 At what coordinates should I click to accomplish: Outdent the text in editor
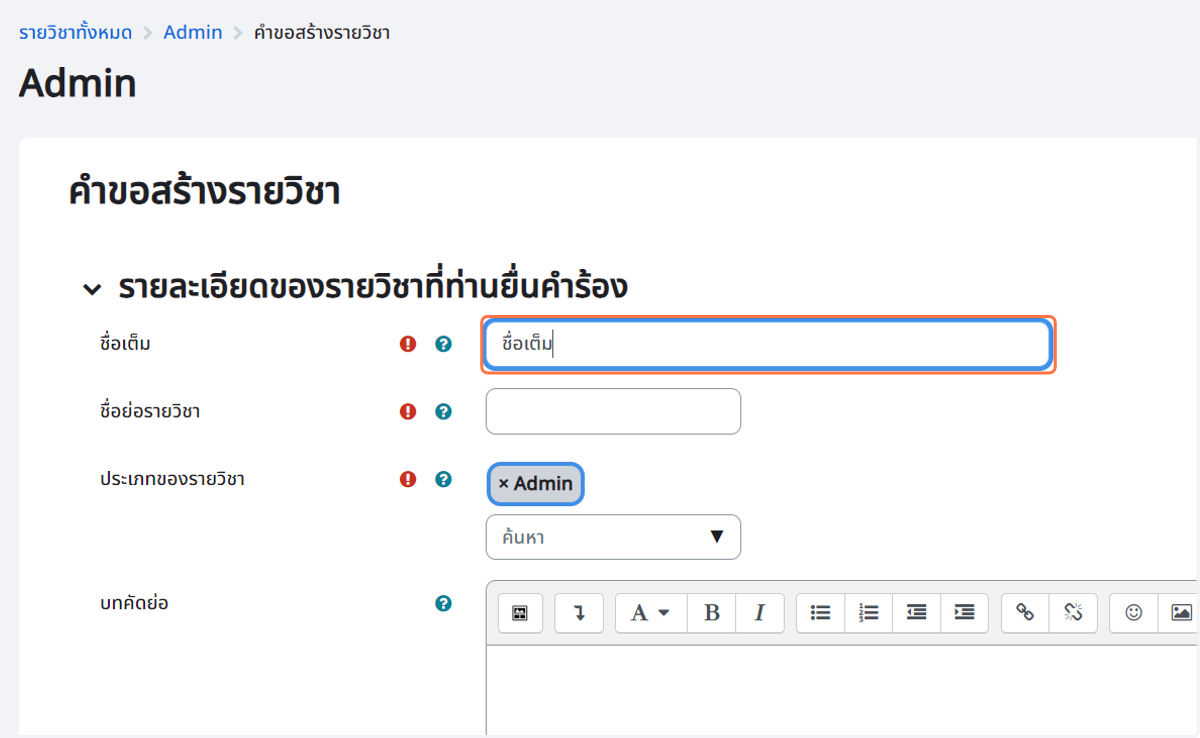point(917,613)
